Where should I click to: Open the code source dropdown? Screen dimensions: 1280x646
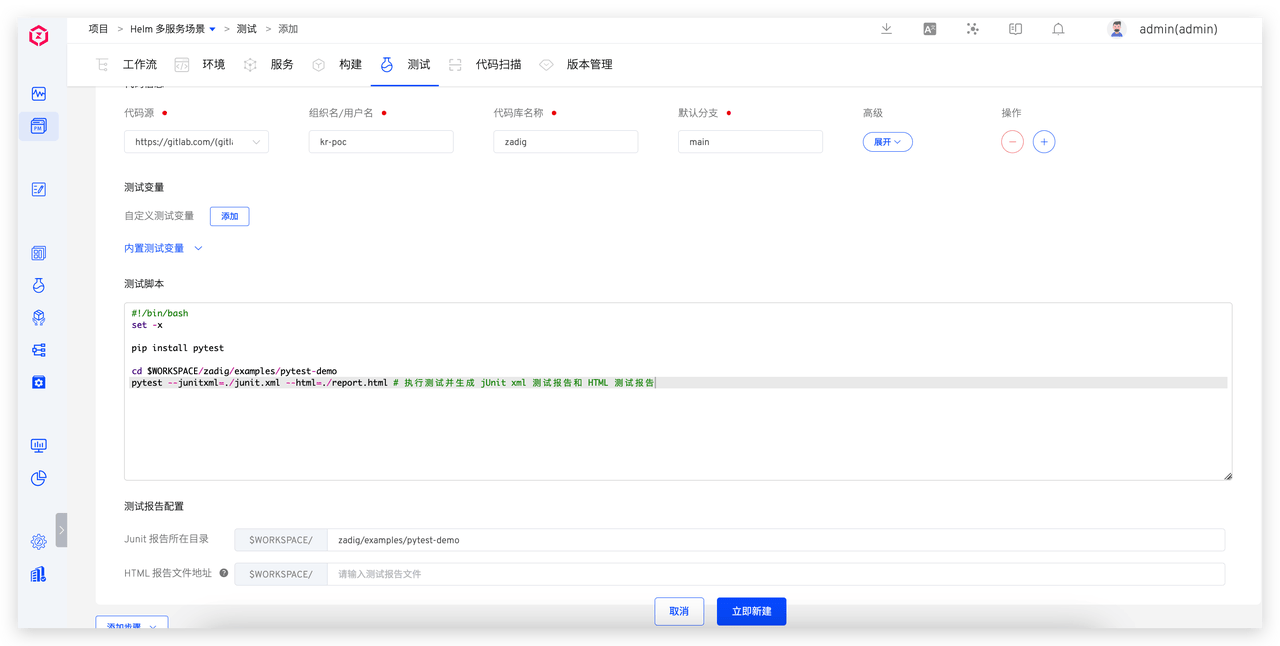click(196, 142)
